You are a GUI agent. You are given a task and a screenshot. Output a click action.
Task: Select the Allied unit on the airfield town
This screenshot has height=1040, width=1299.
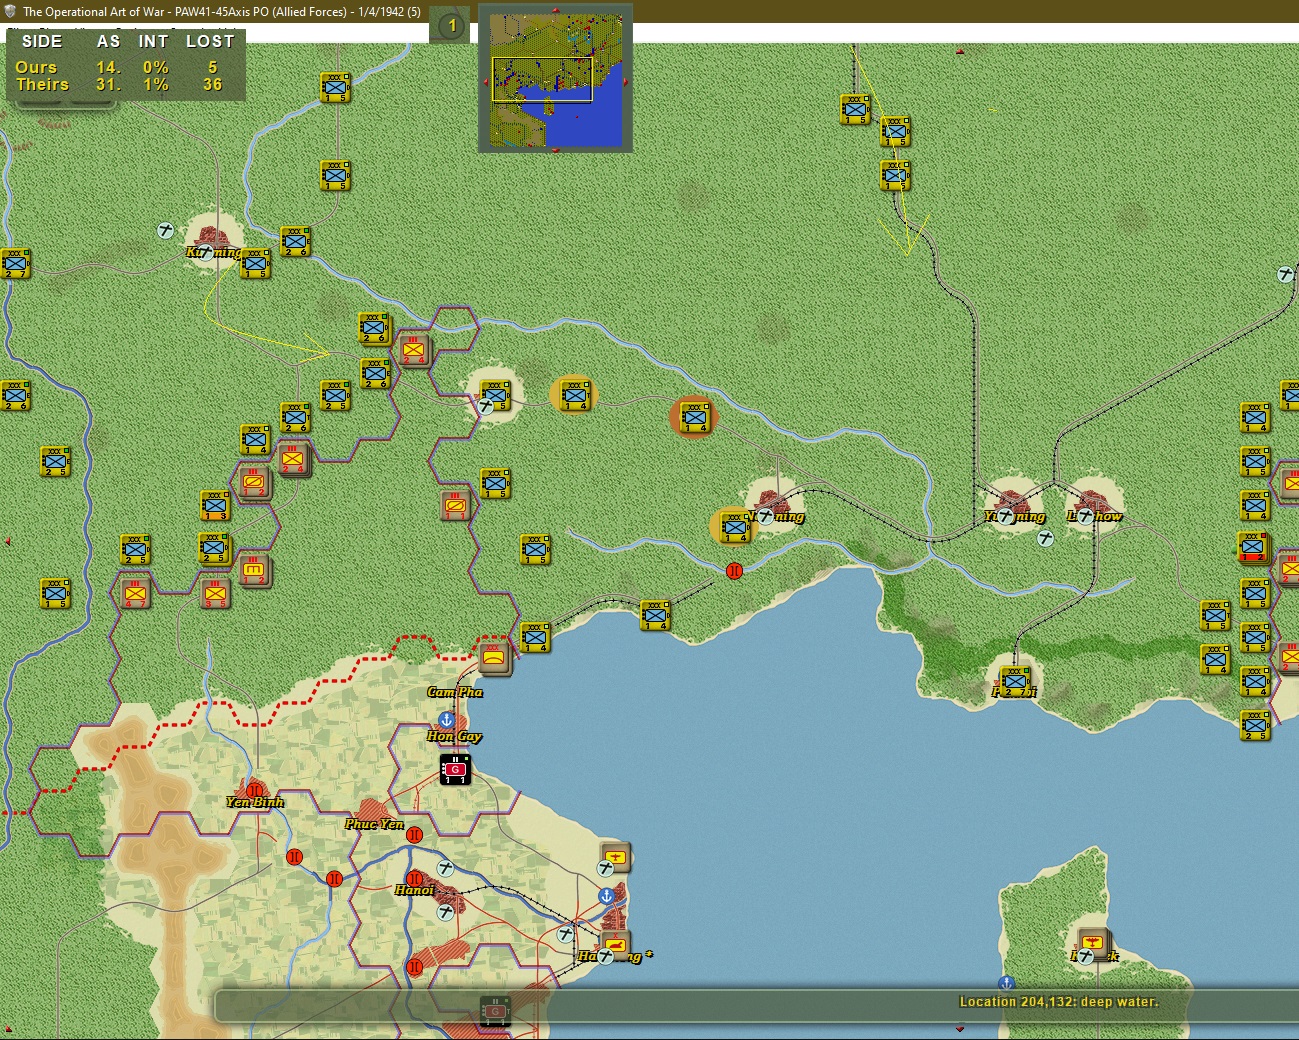click(x=495, y=395)
